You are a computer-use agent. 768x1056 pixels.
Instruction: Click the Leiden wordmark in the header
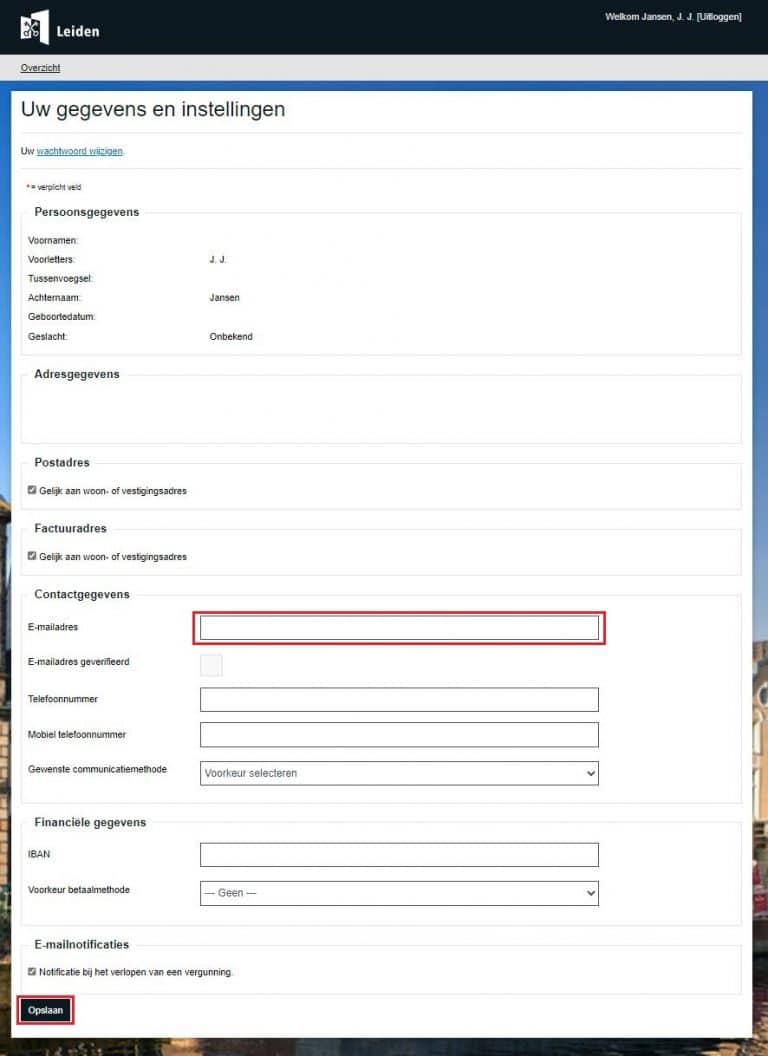coord(78,31)
